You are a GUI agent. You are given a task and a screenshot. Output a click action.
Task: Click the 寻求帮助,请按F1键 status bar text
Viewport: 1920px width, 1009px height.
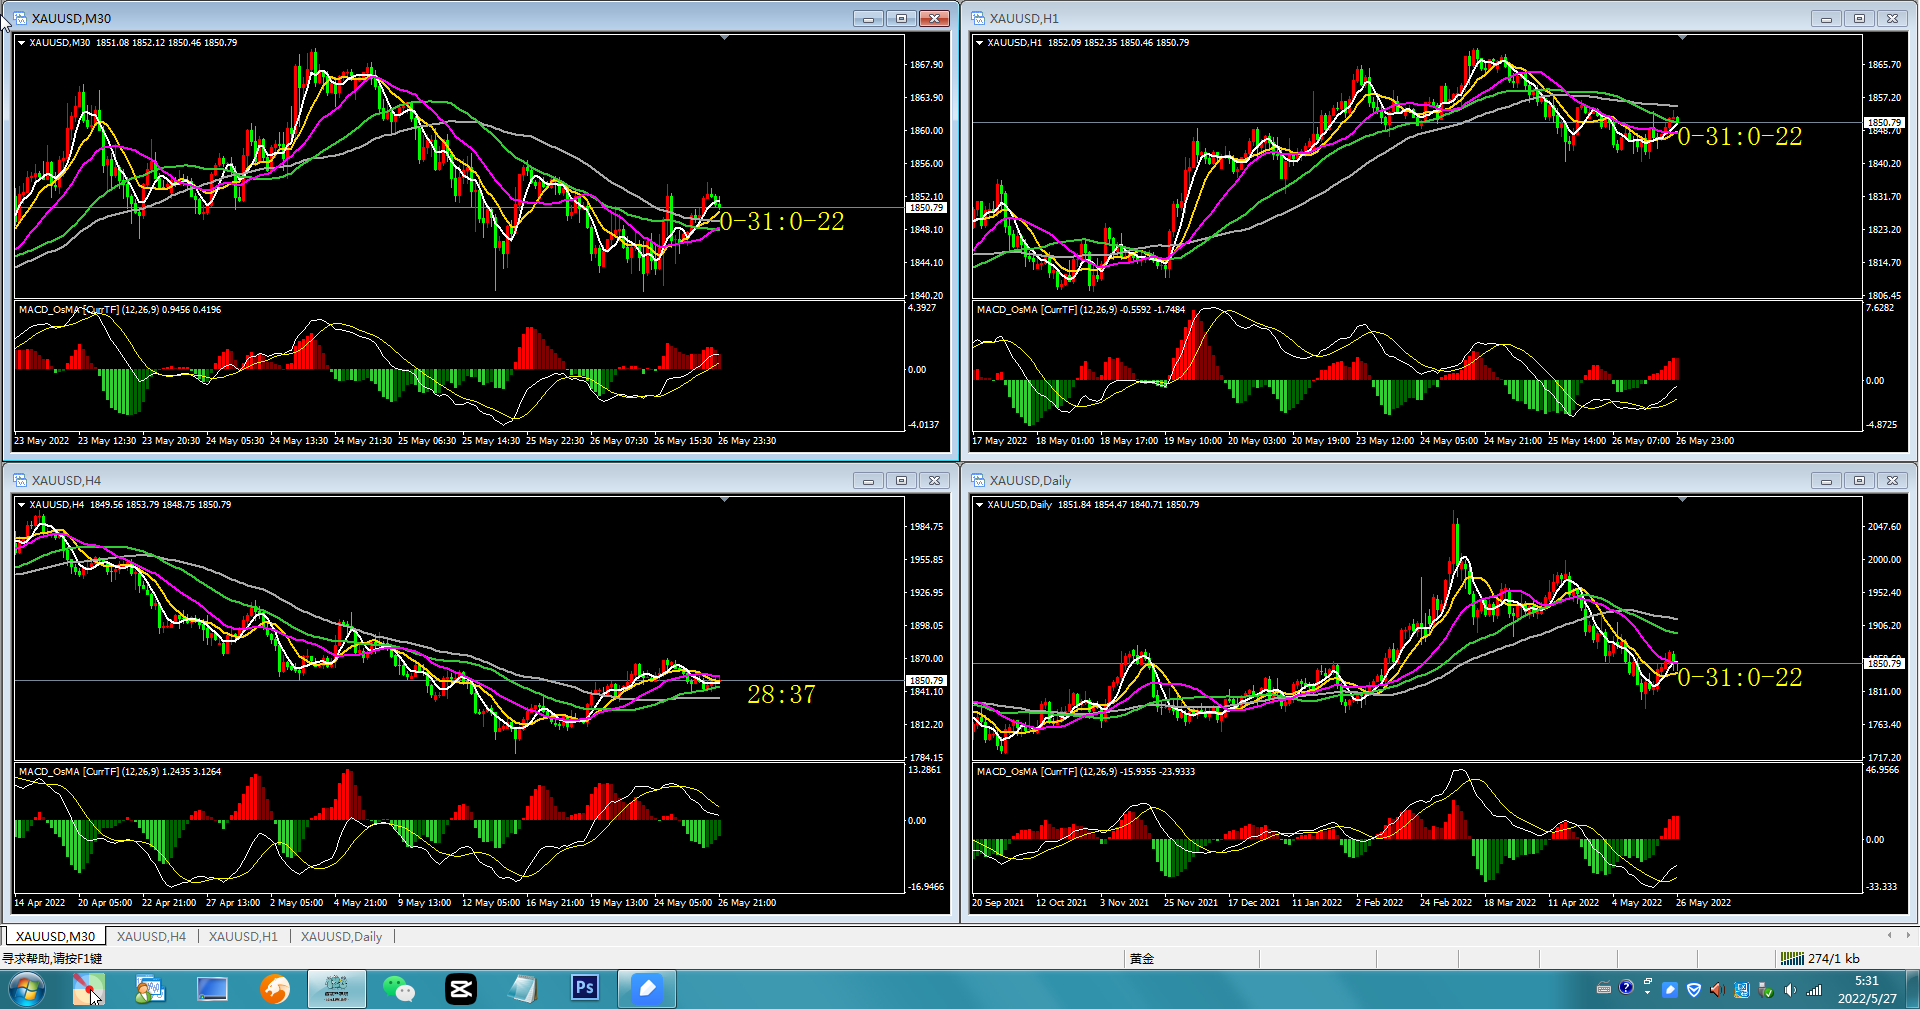click(x=52, y=958)
